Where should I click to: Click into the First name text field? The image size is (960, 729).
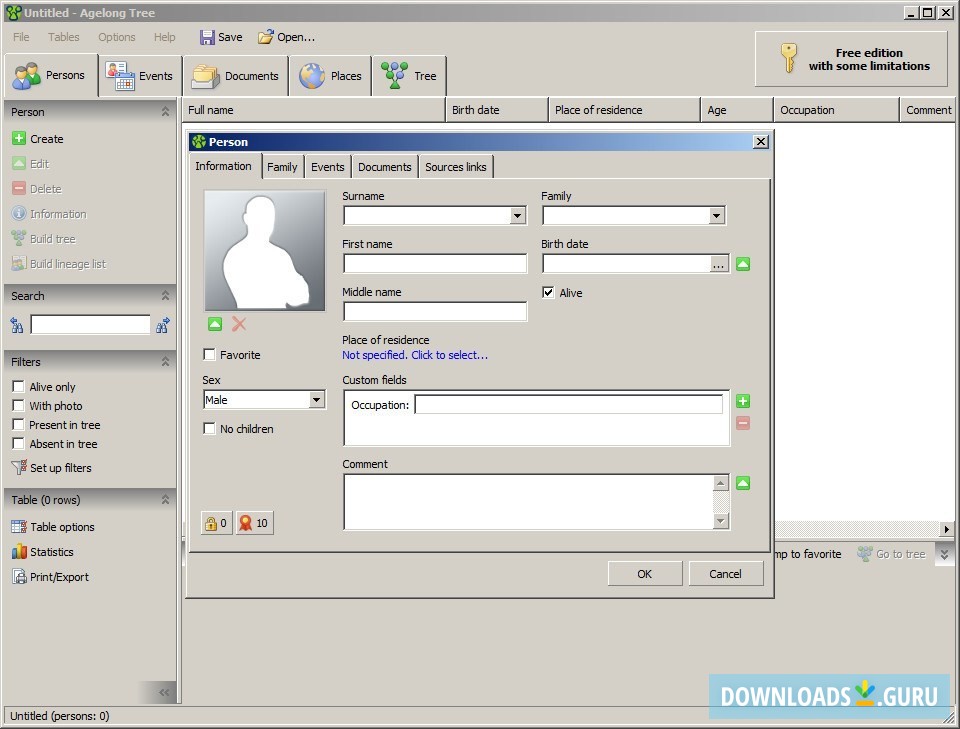(434, 264)
